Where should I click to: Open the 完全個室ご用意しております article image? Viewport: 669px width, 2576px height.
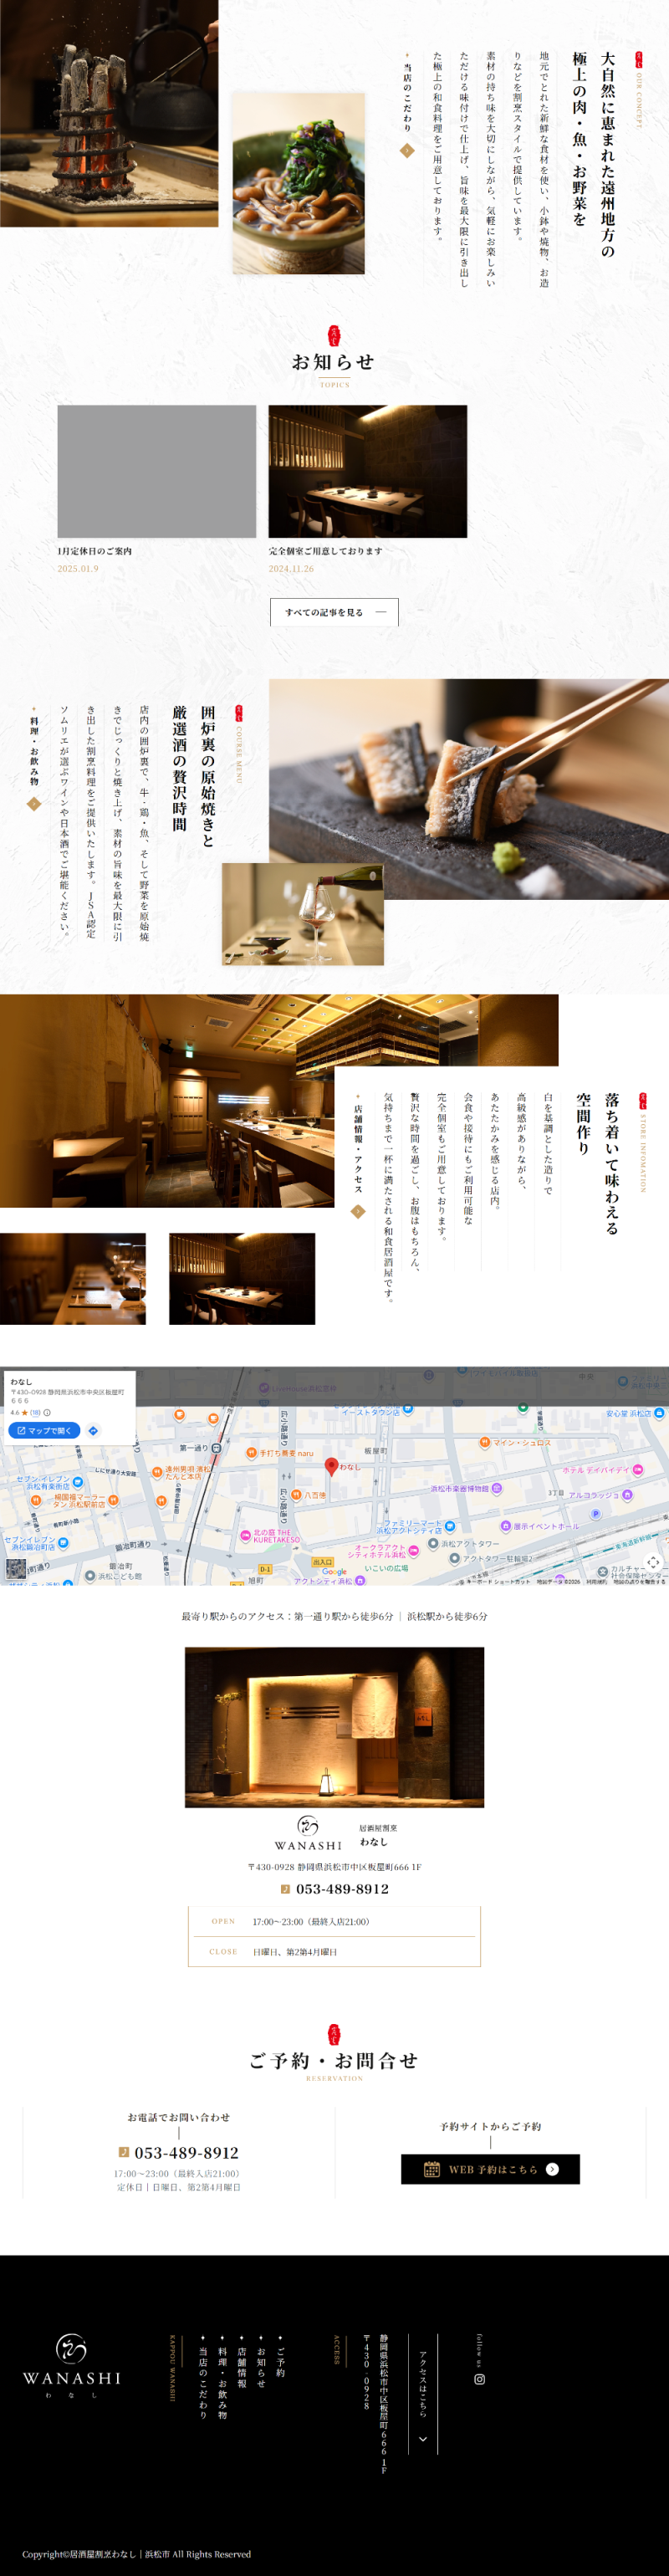click(x=367, y=471)
